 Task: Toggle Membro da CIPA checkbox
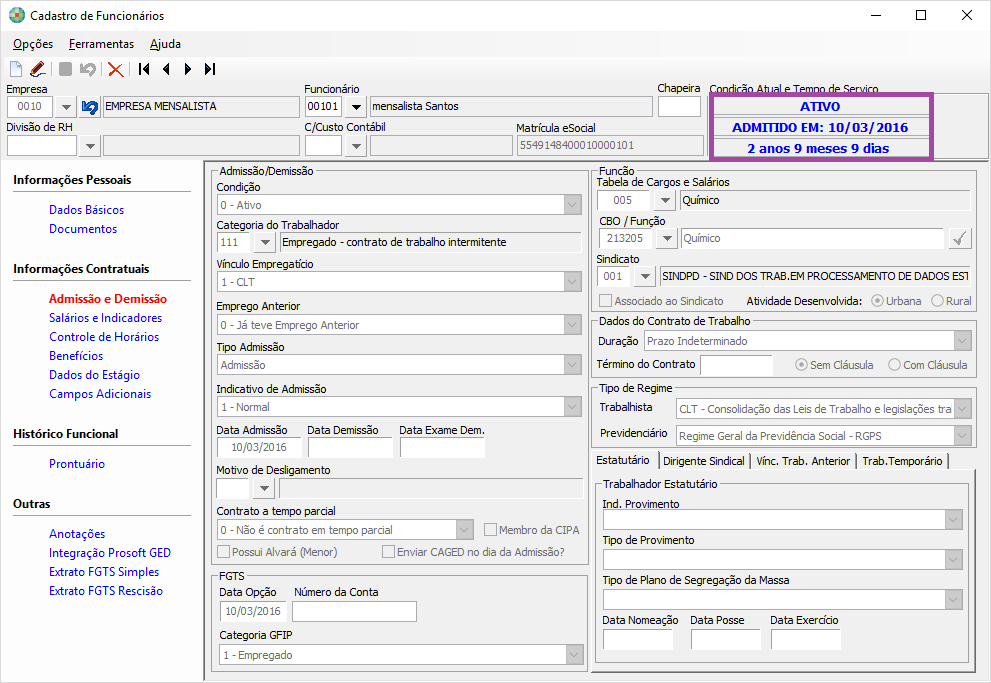click(x=490, y=529)
